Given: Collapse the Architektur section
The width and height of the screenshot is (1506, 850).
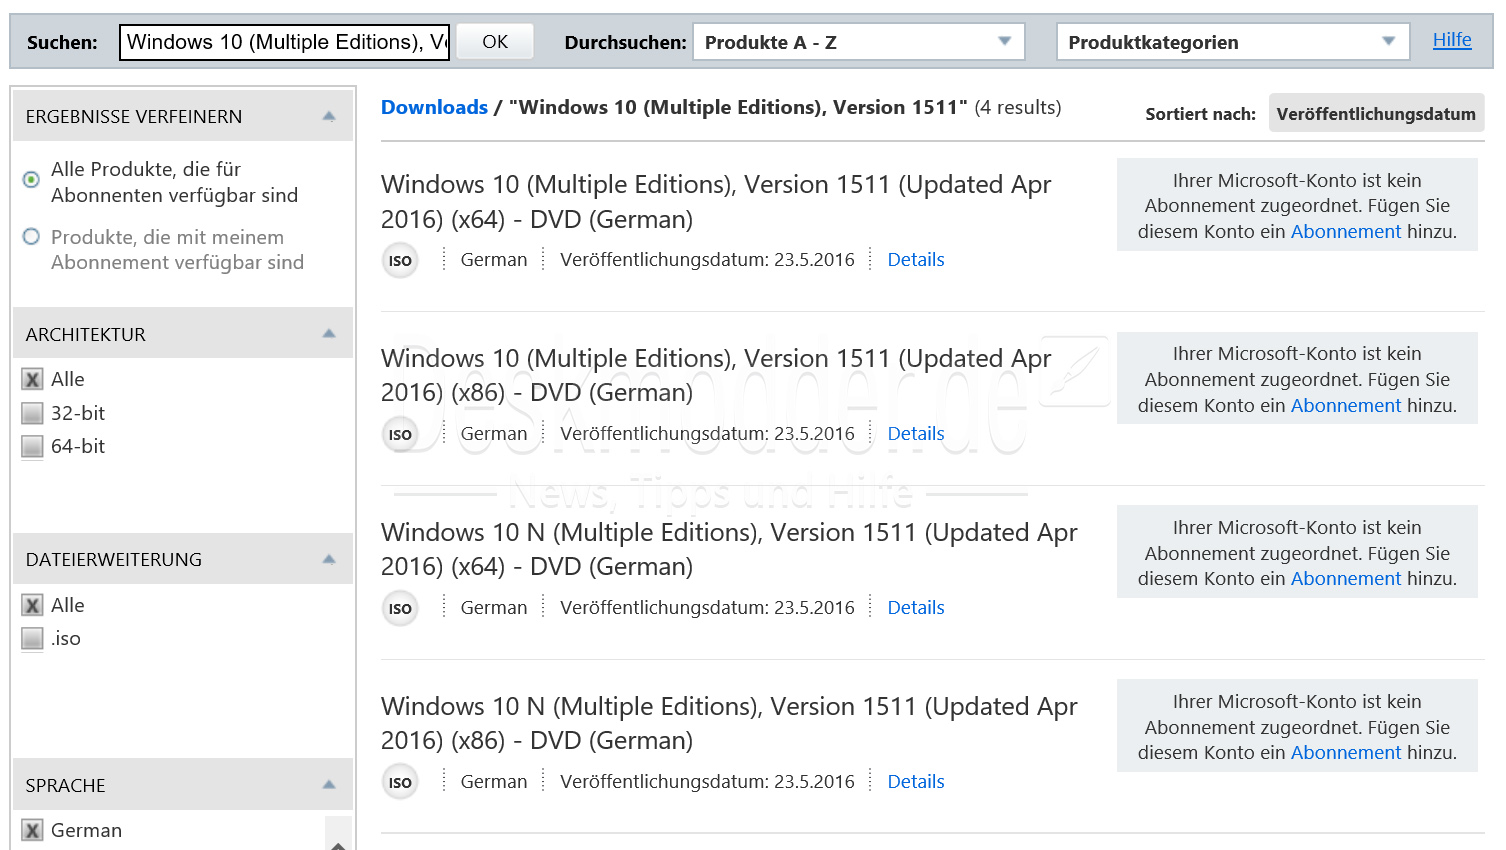Looking at the screenshot, I should click(x=329, y=334).
